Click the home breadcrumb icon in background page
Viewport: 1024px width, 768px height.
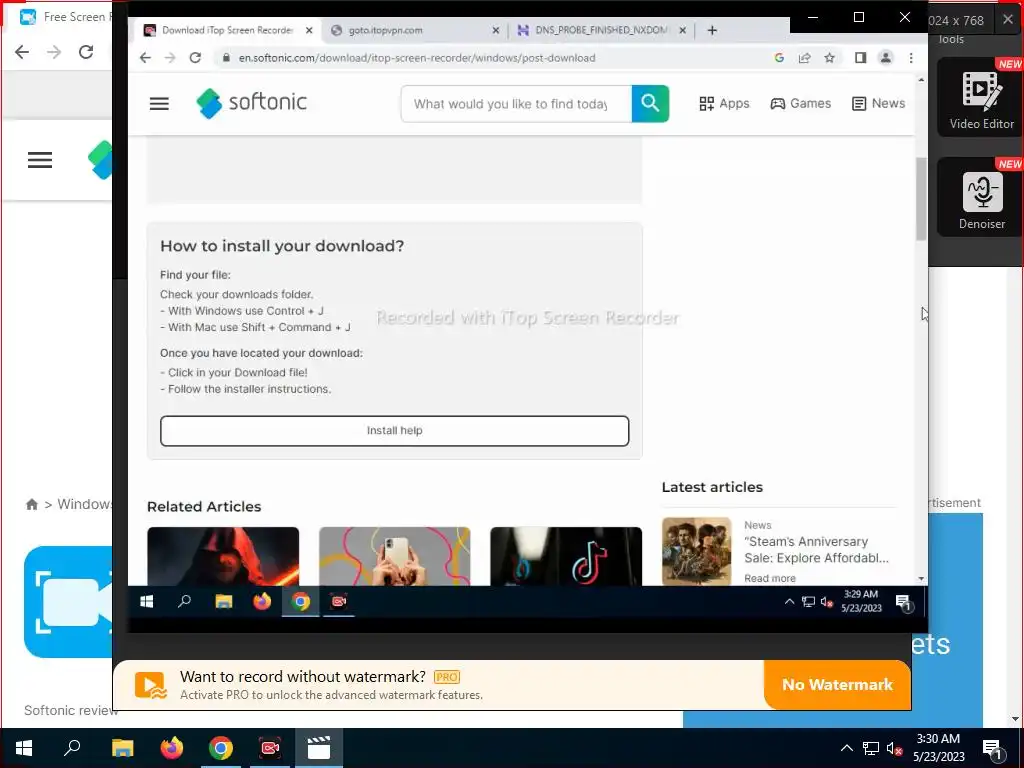pos(31,504)
